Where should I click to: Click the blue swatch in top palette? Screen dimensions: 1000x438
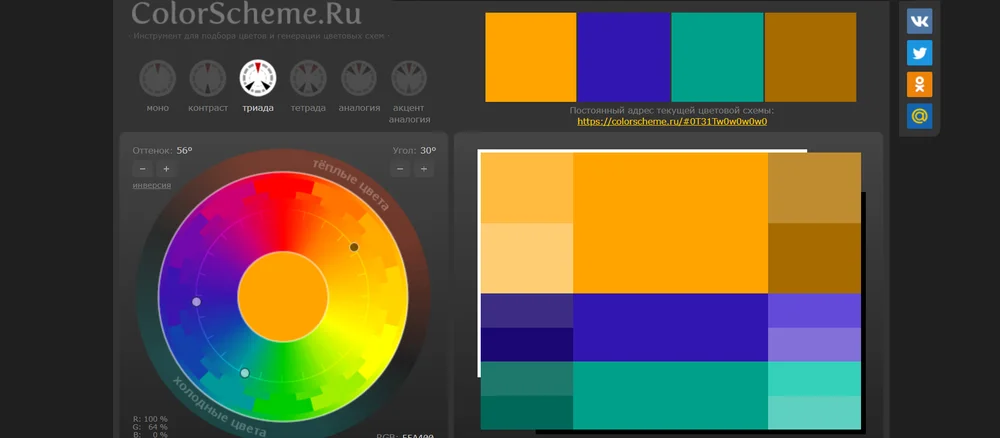(x=624, y=57)
